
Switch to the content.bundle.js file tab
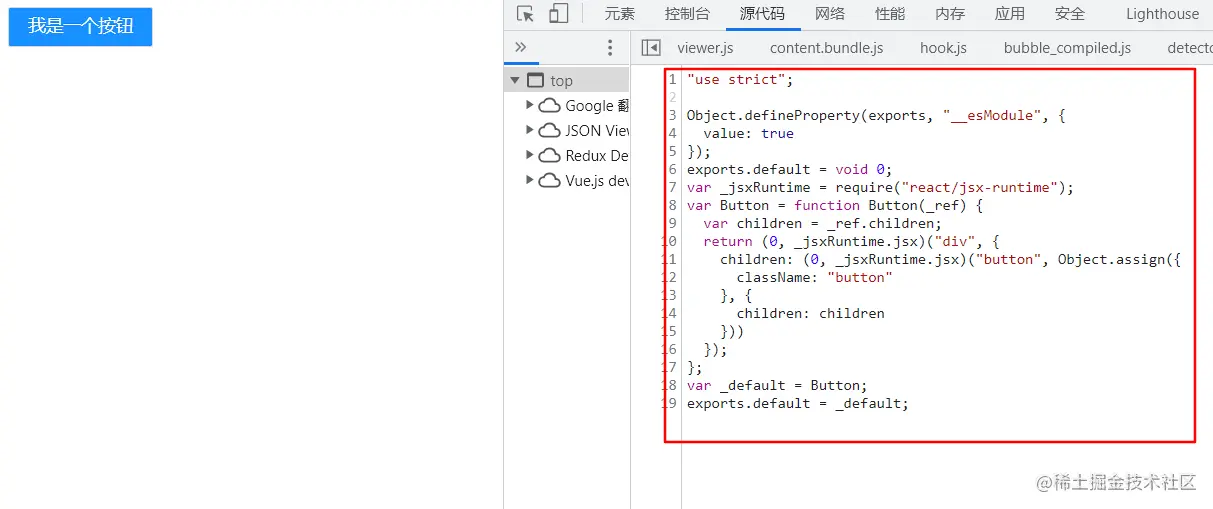(827, 48)
